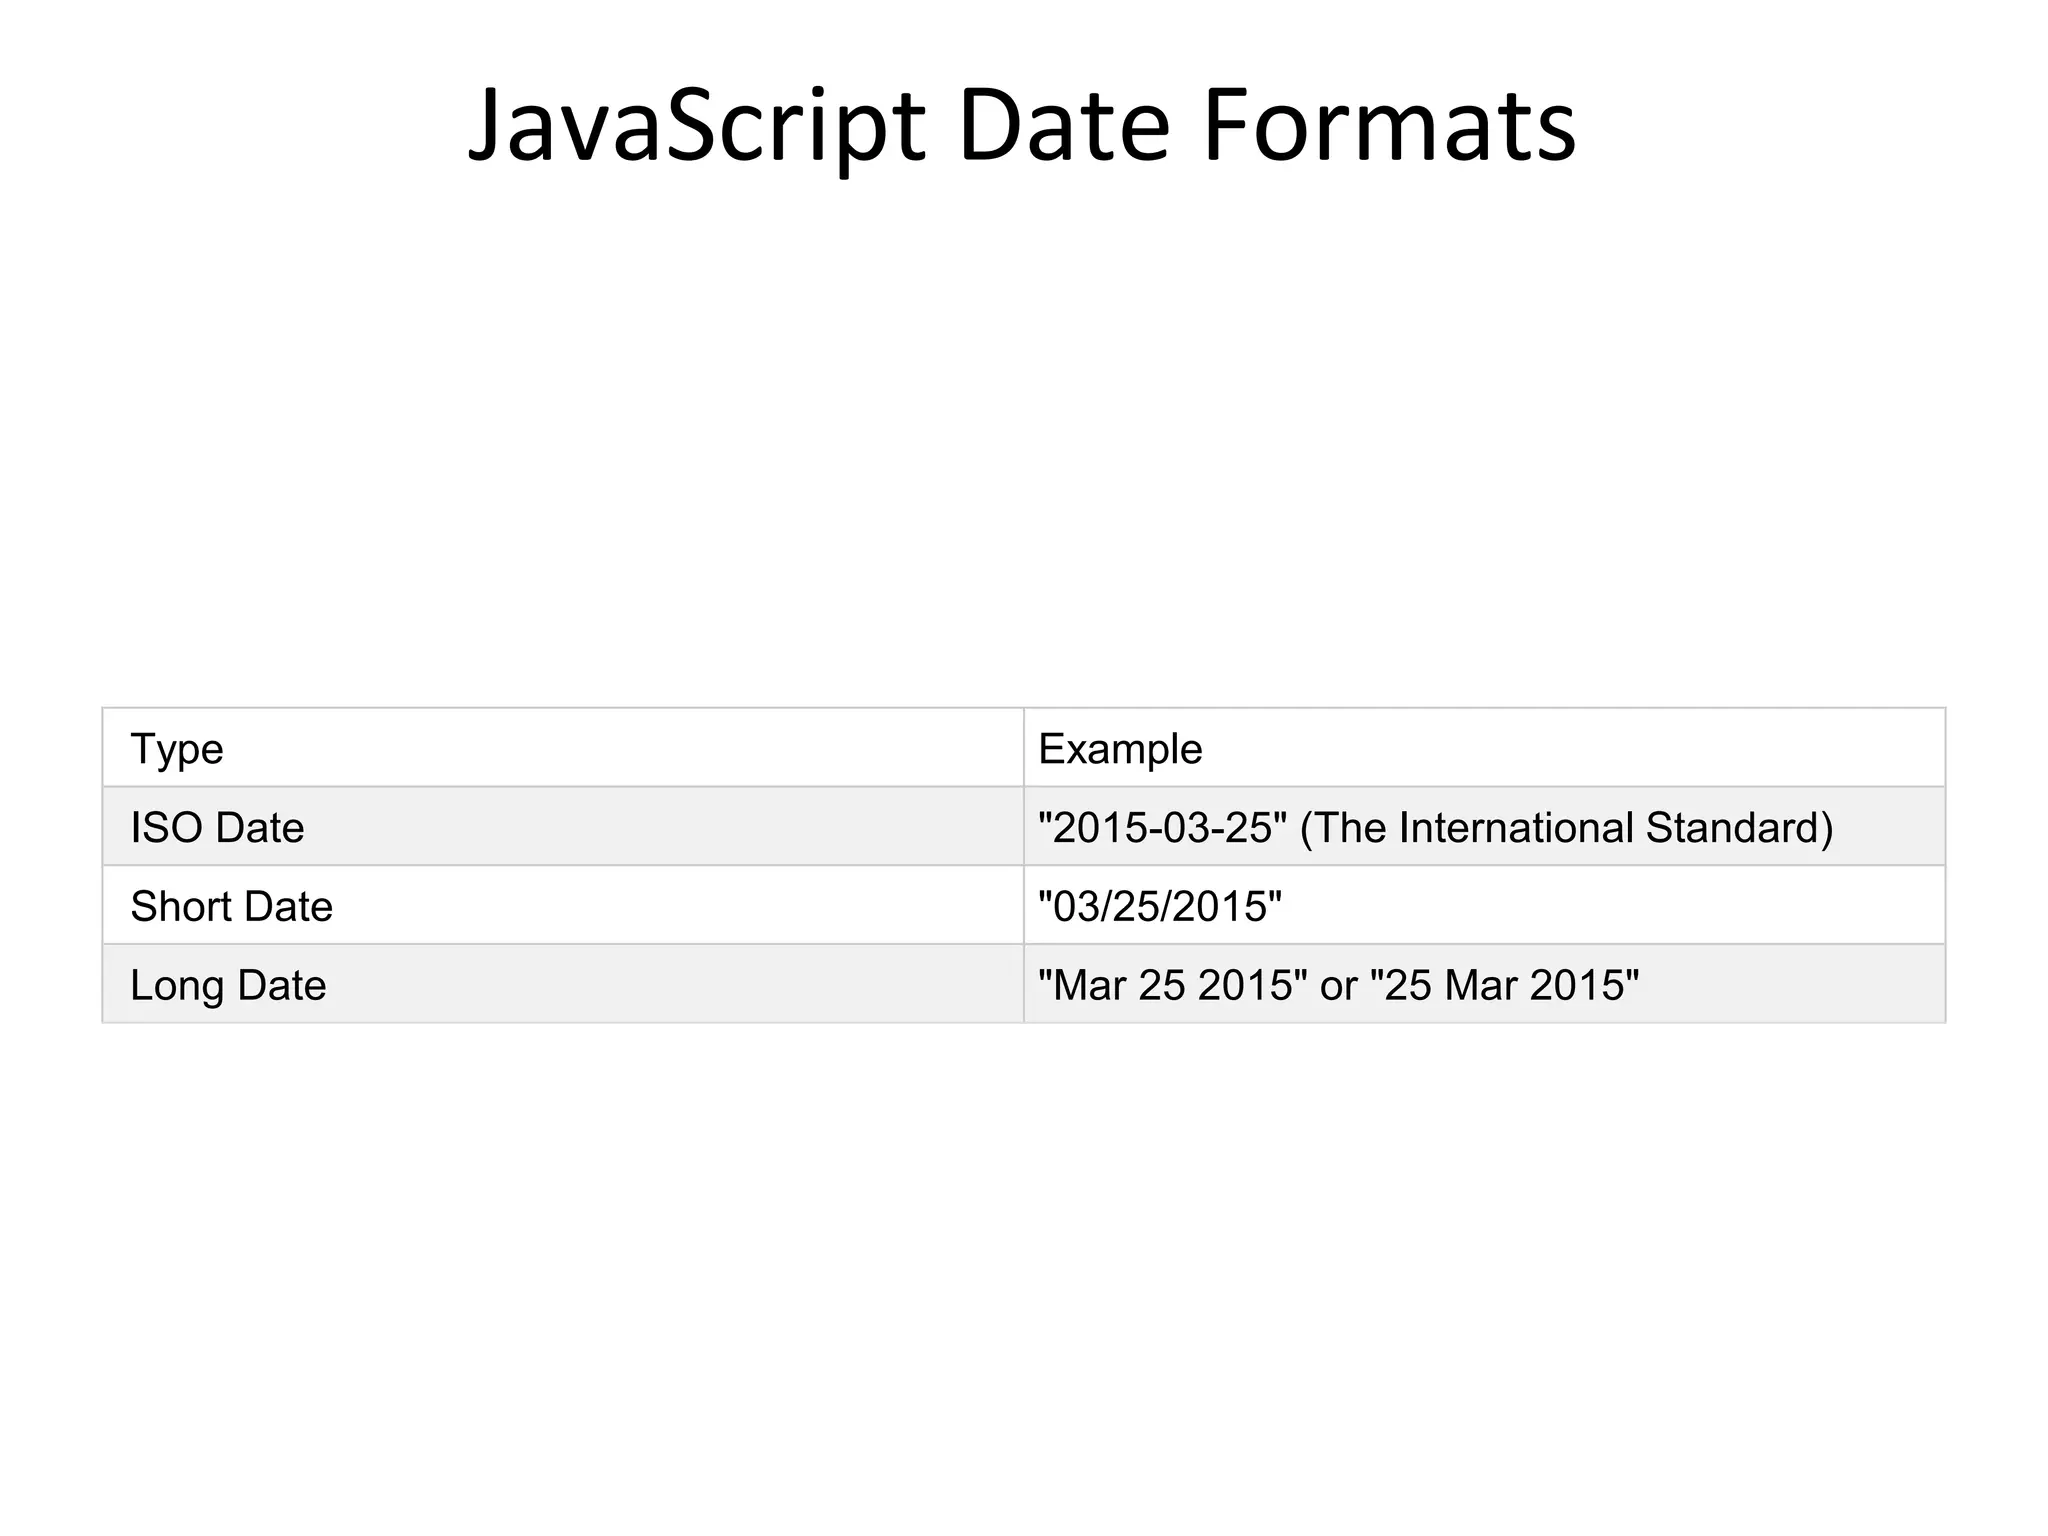Click the word "International" in the table
Viewport: 2048px width, 1536px height.
pos(1516,828)
